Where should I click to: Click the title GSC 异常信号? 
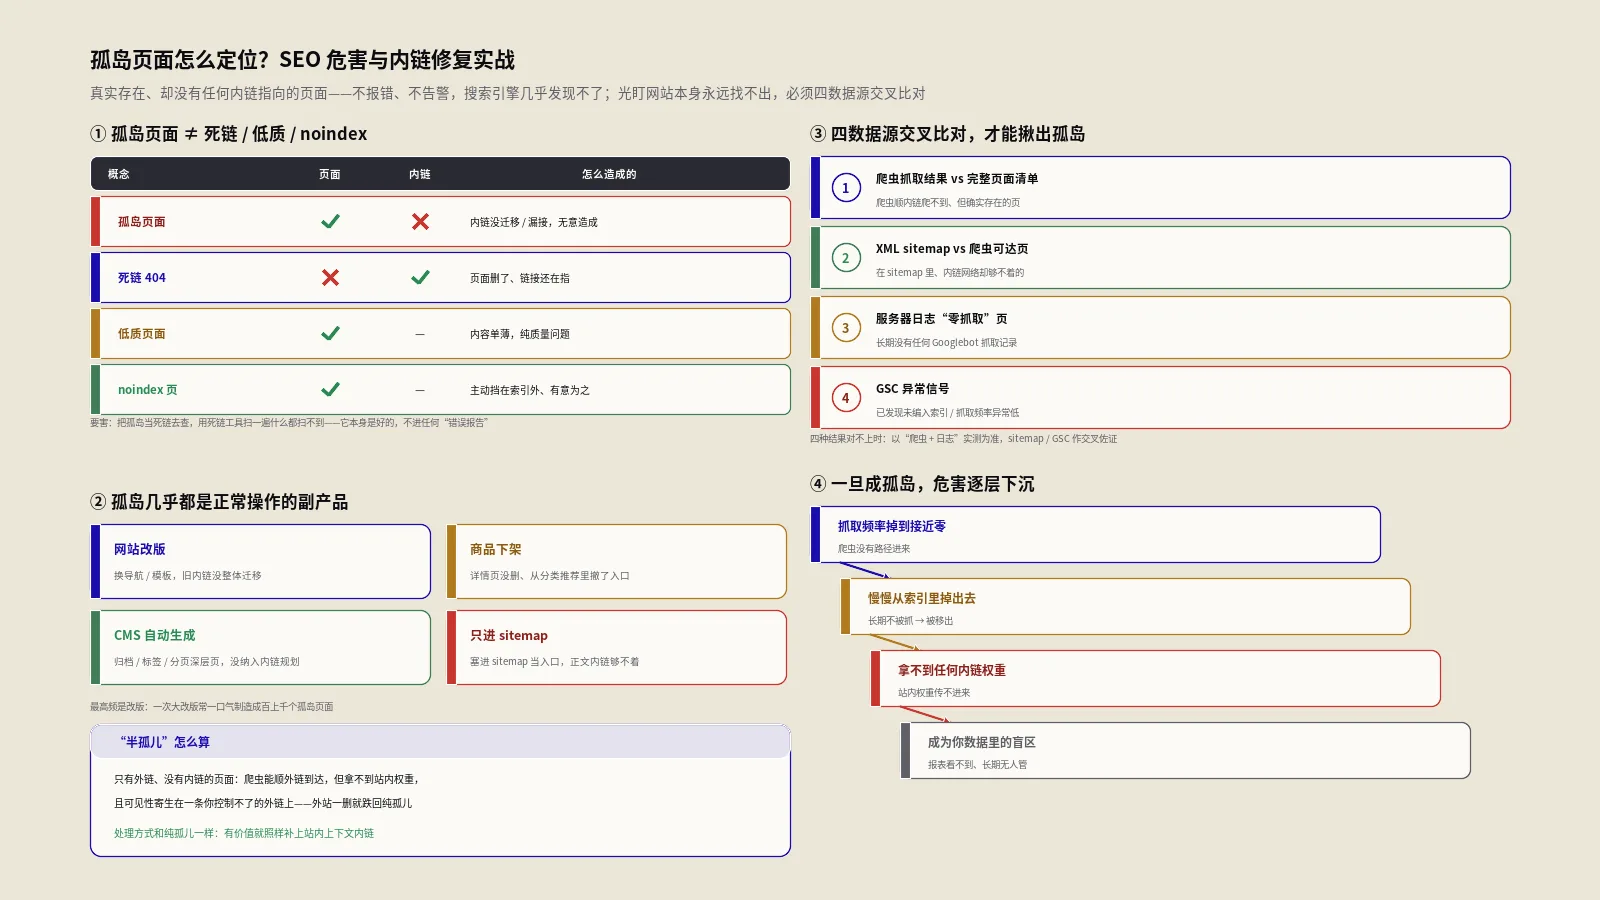point(913,389)
